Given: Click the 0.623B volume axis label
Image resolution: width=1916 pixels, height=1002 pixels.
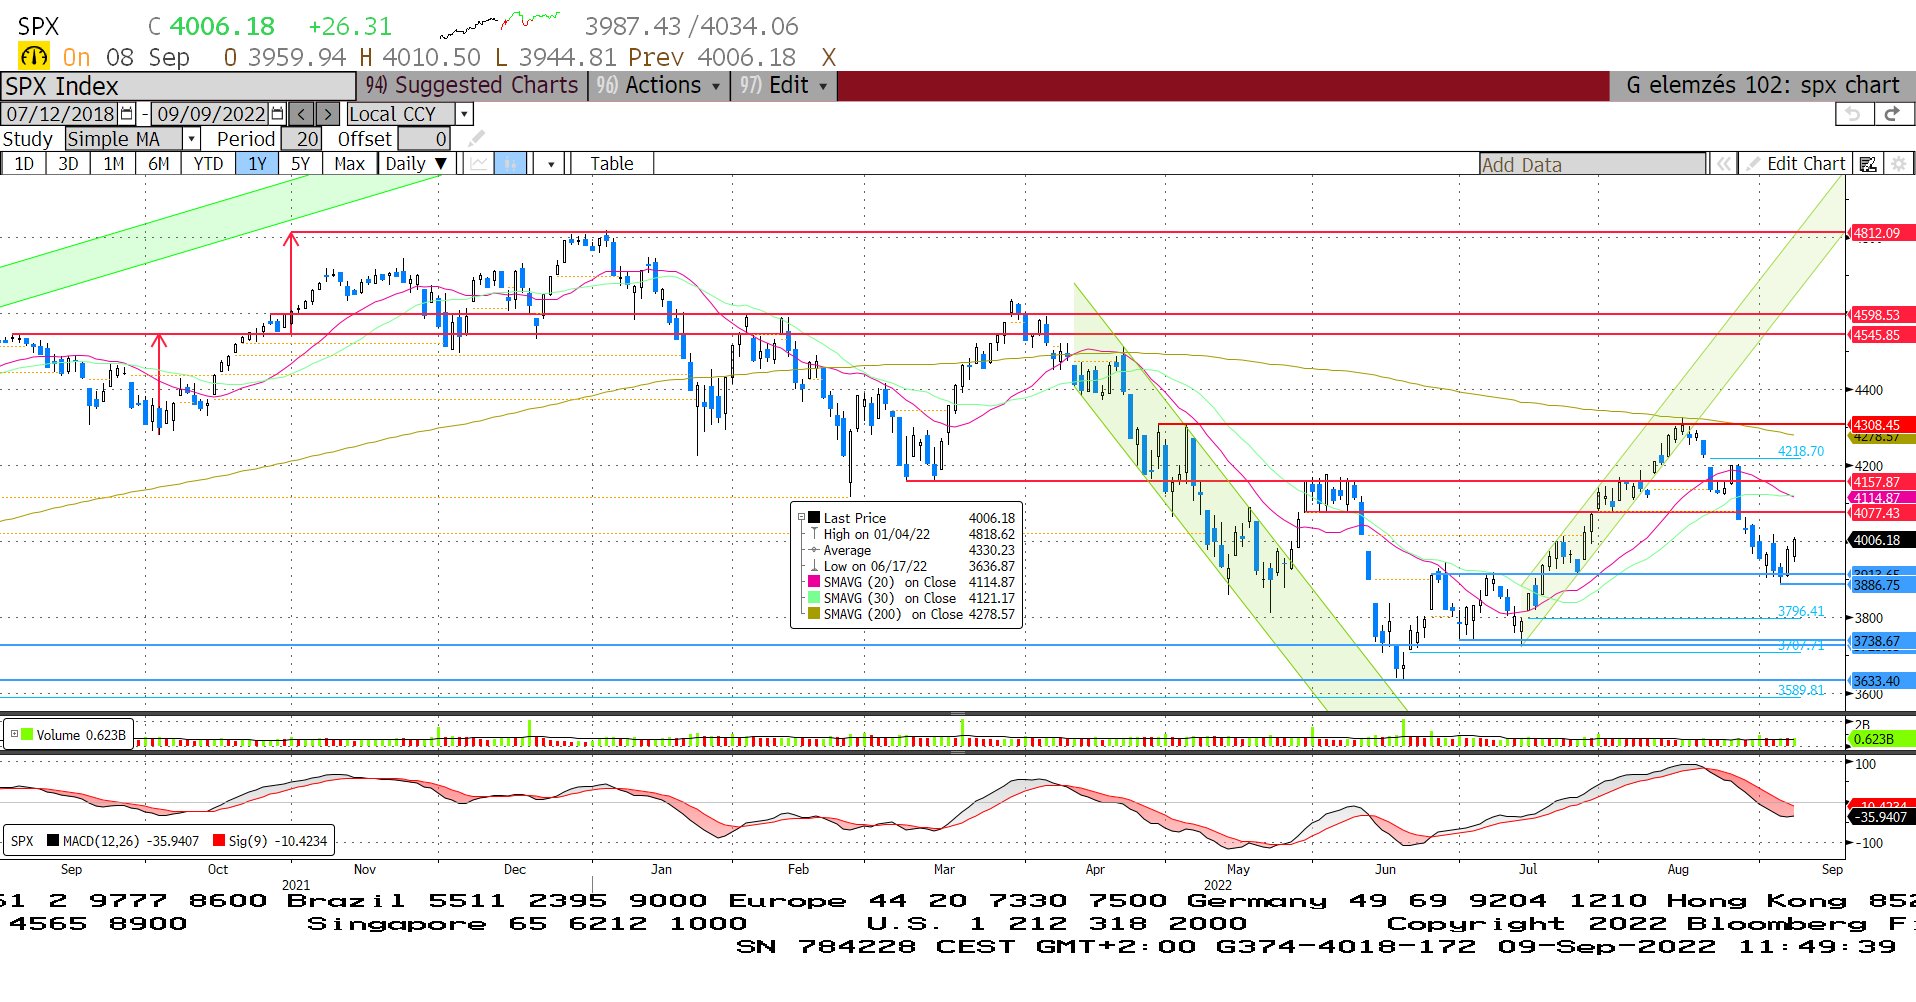Looking at the screenshot, I should click(x=1880, y=739).
